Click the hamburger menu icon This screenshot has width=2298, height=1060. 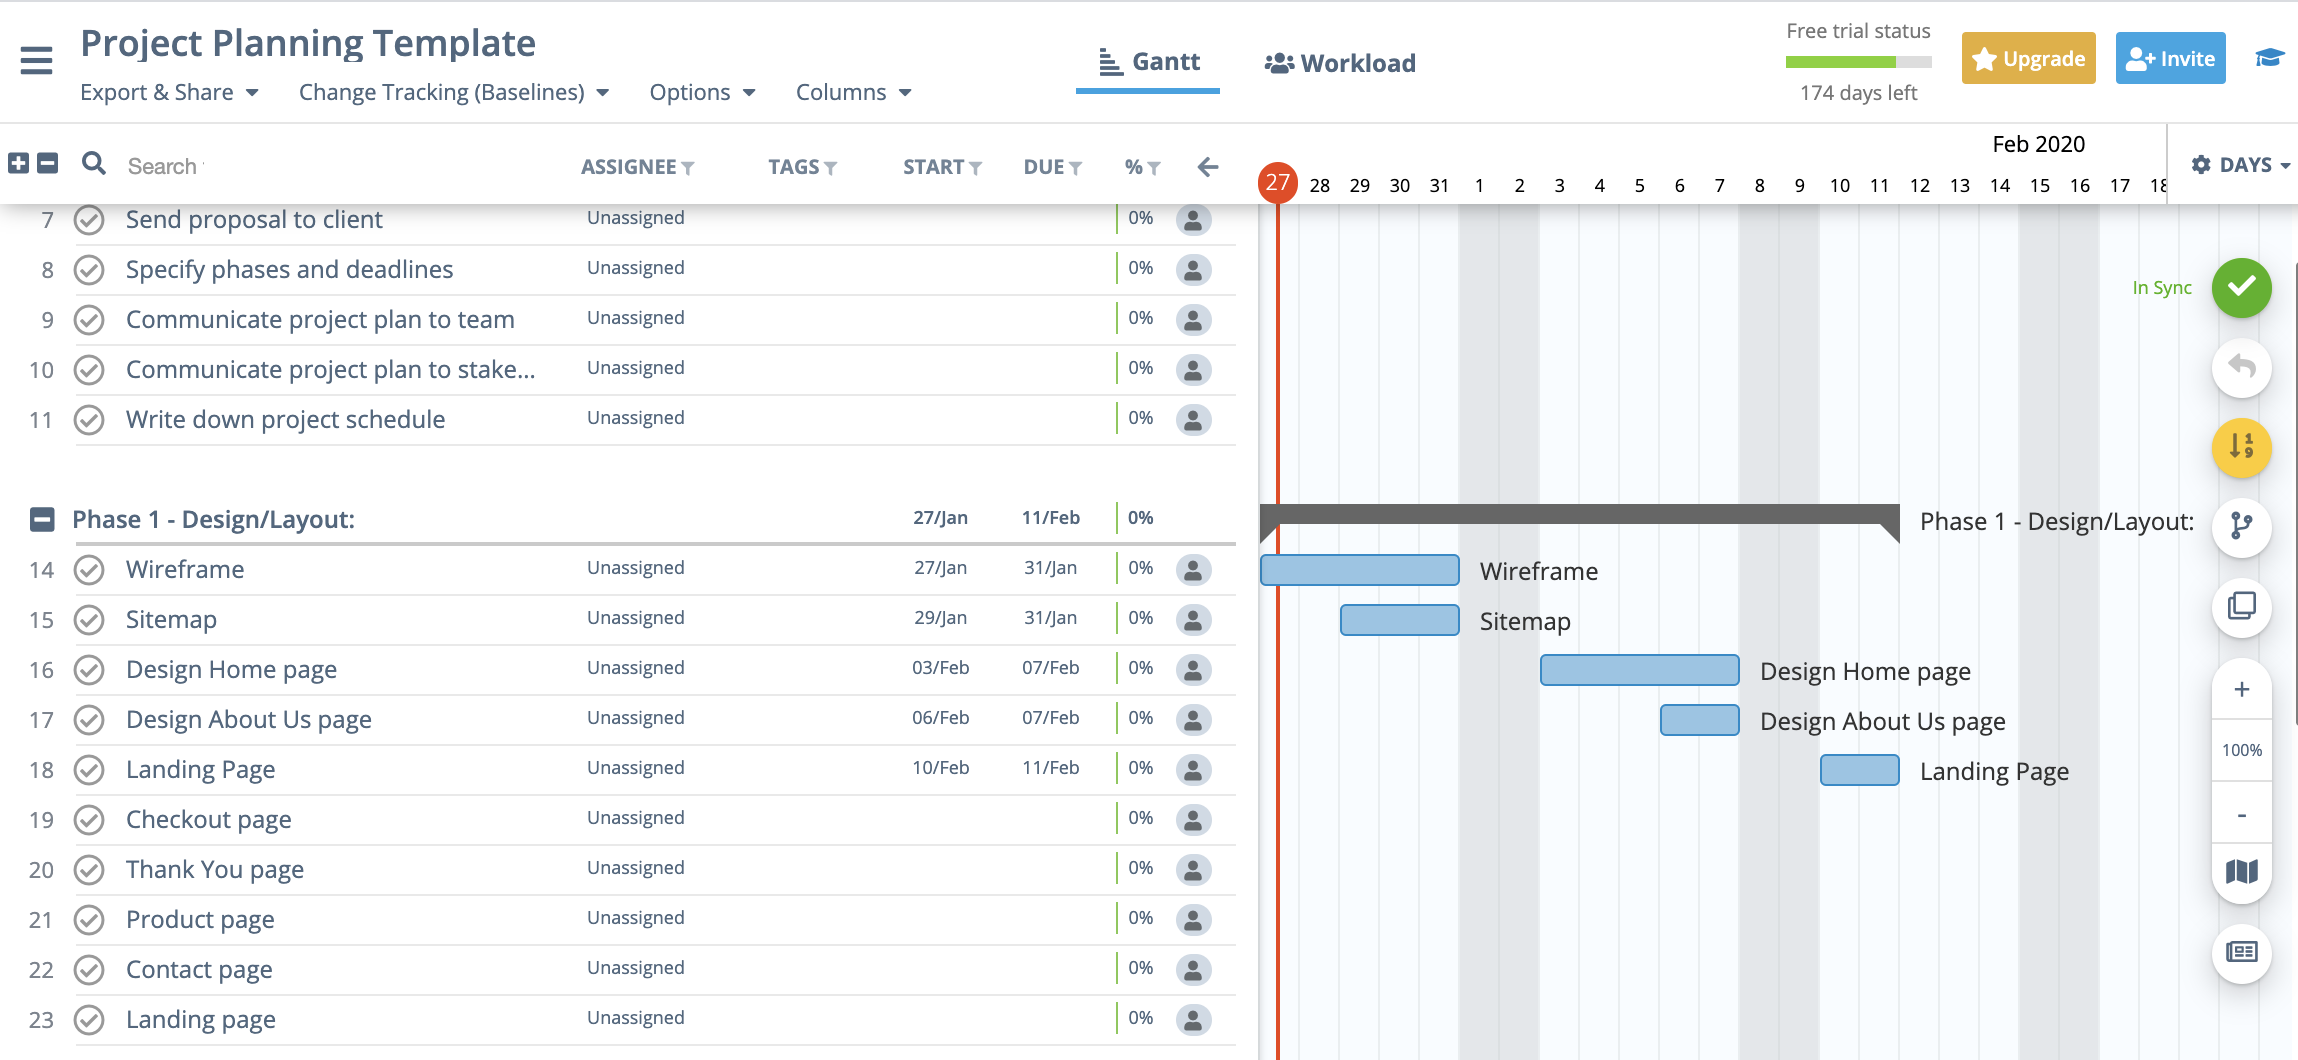pyautogui.click(x=36, y=60)
